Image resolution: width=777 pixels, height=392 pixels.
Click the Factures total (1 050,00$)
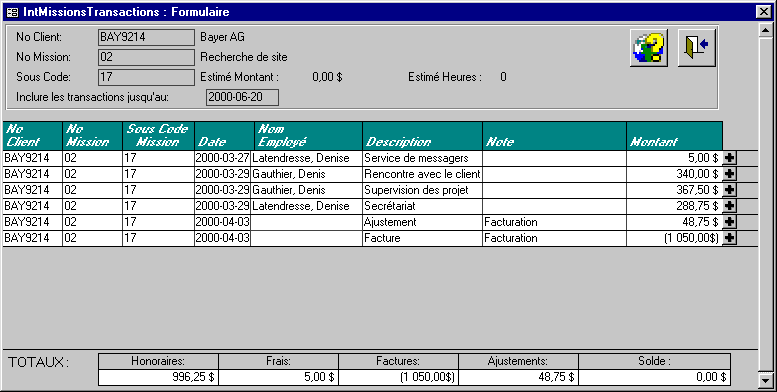(x=398, y=377)
